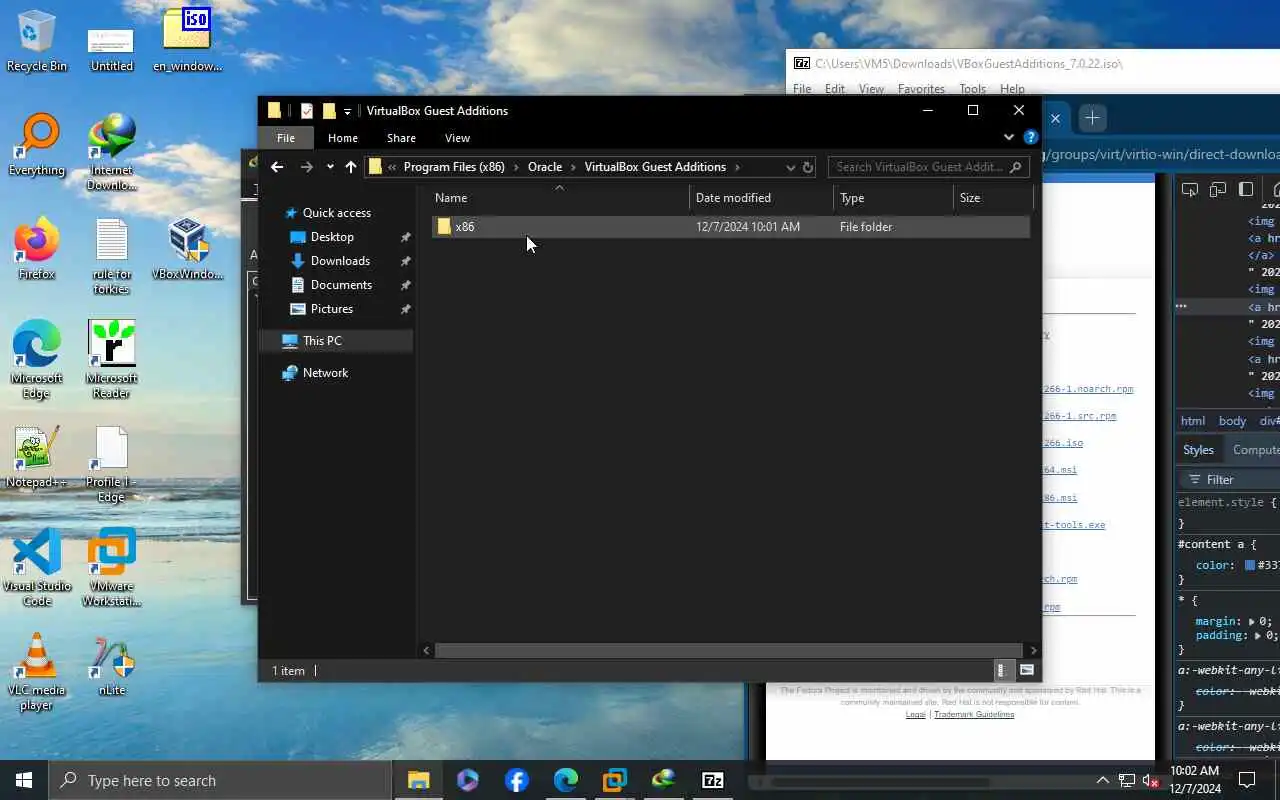This screenshot has width=1280, height=800.
Task: Open the recent locations dropdown arrow
Action: click(x=330, y=167)
